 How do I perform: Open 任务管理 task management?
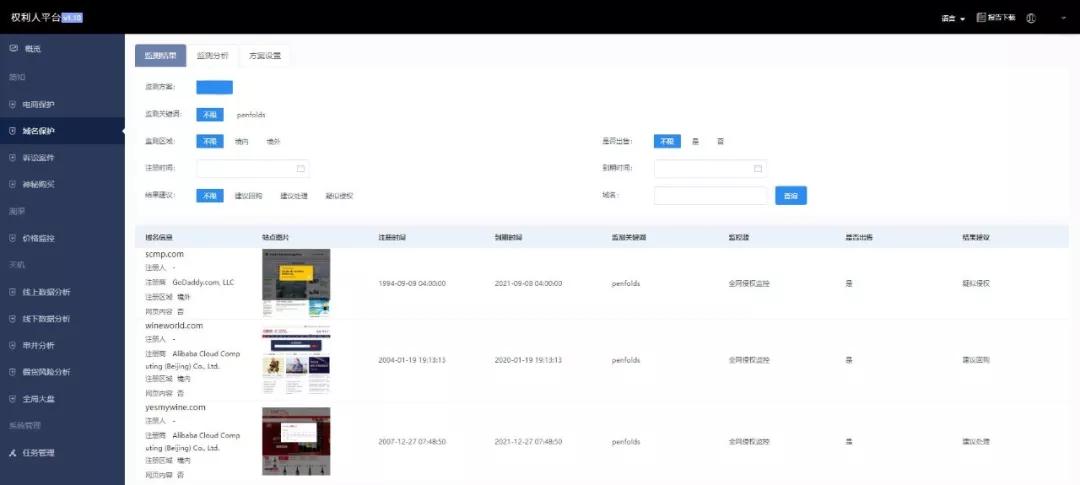click(38, 453)
